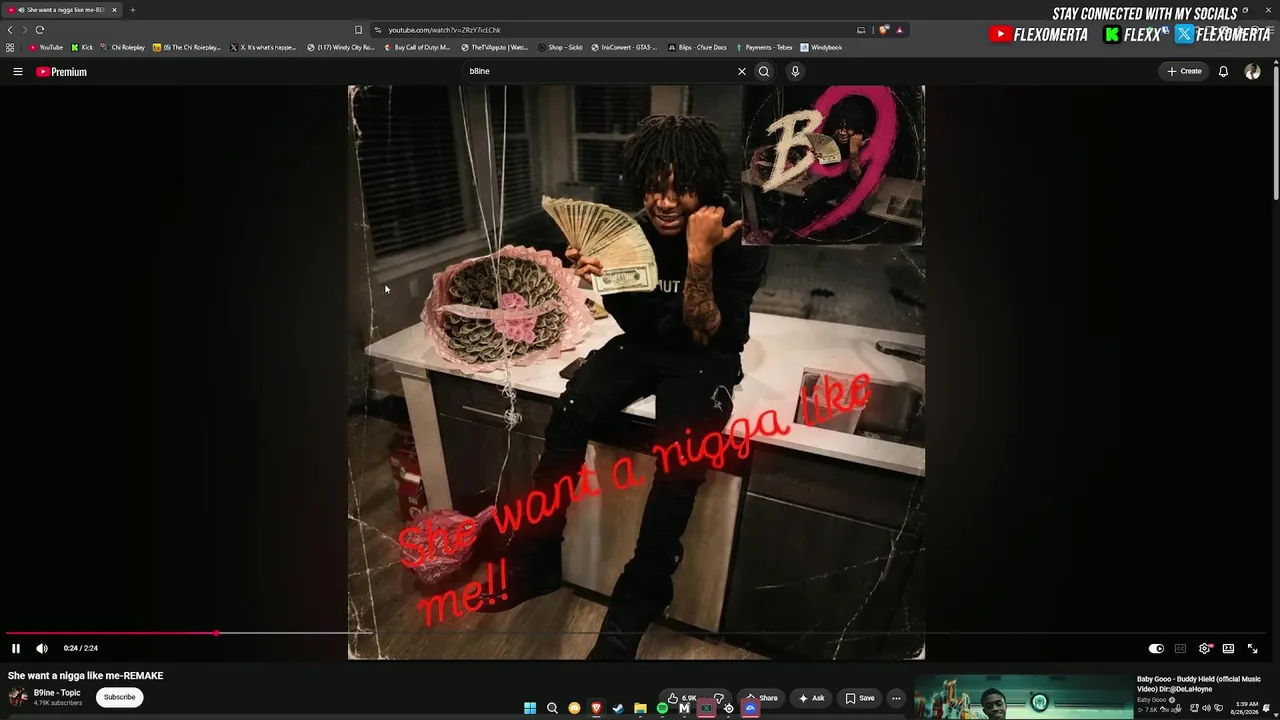The width and height of the screenshot is (1280, 720).
Task: Switch player to theater mode
Action: click(1228, 649)
